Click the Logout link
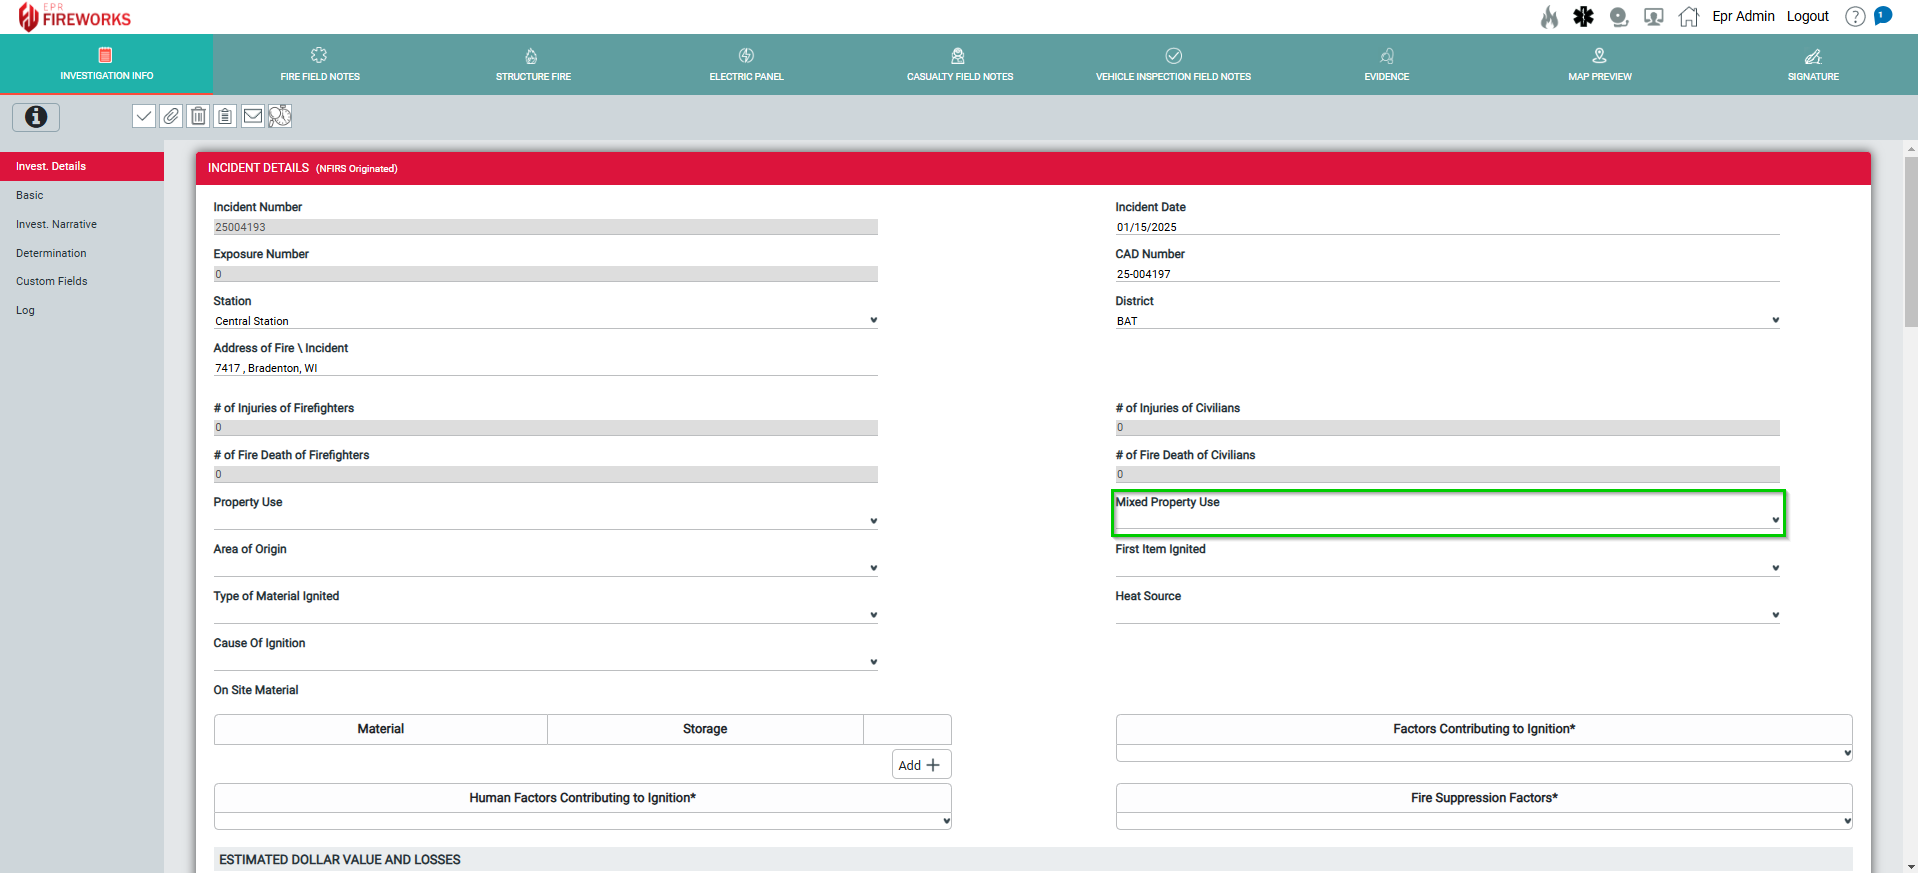Image resolution: width=1918 pixels, height=873 pixels. click(x=1807, y=17)
